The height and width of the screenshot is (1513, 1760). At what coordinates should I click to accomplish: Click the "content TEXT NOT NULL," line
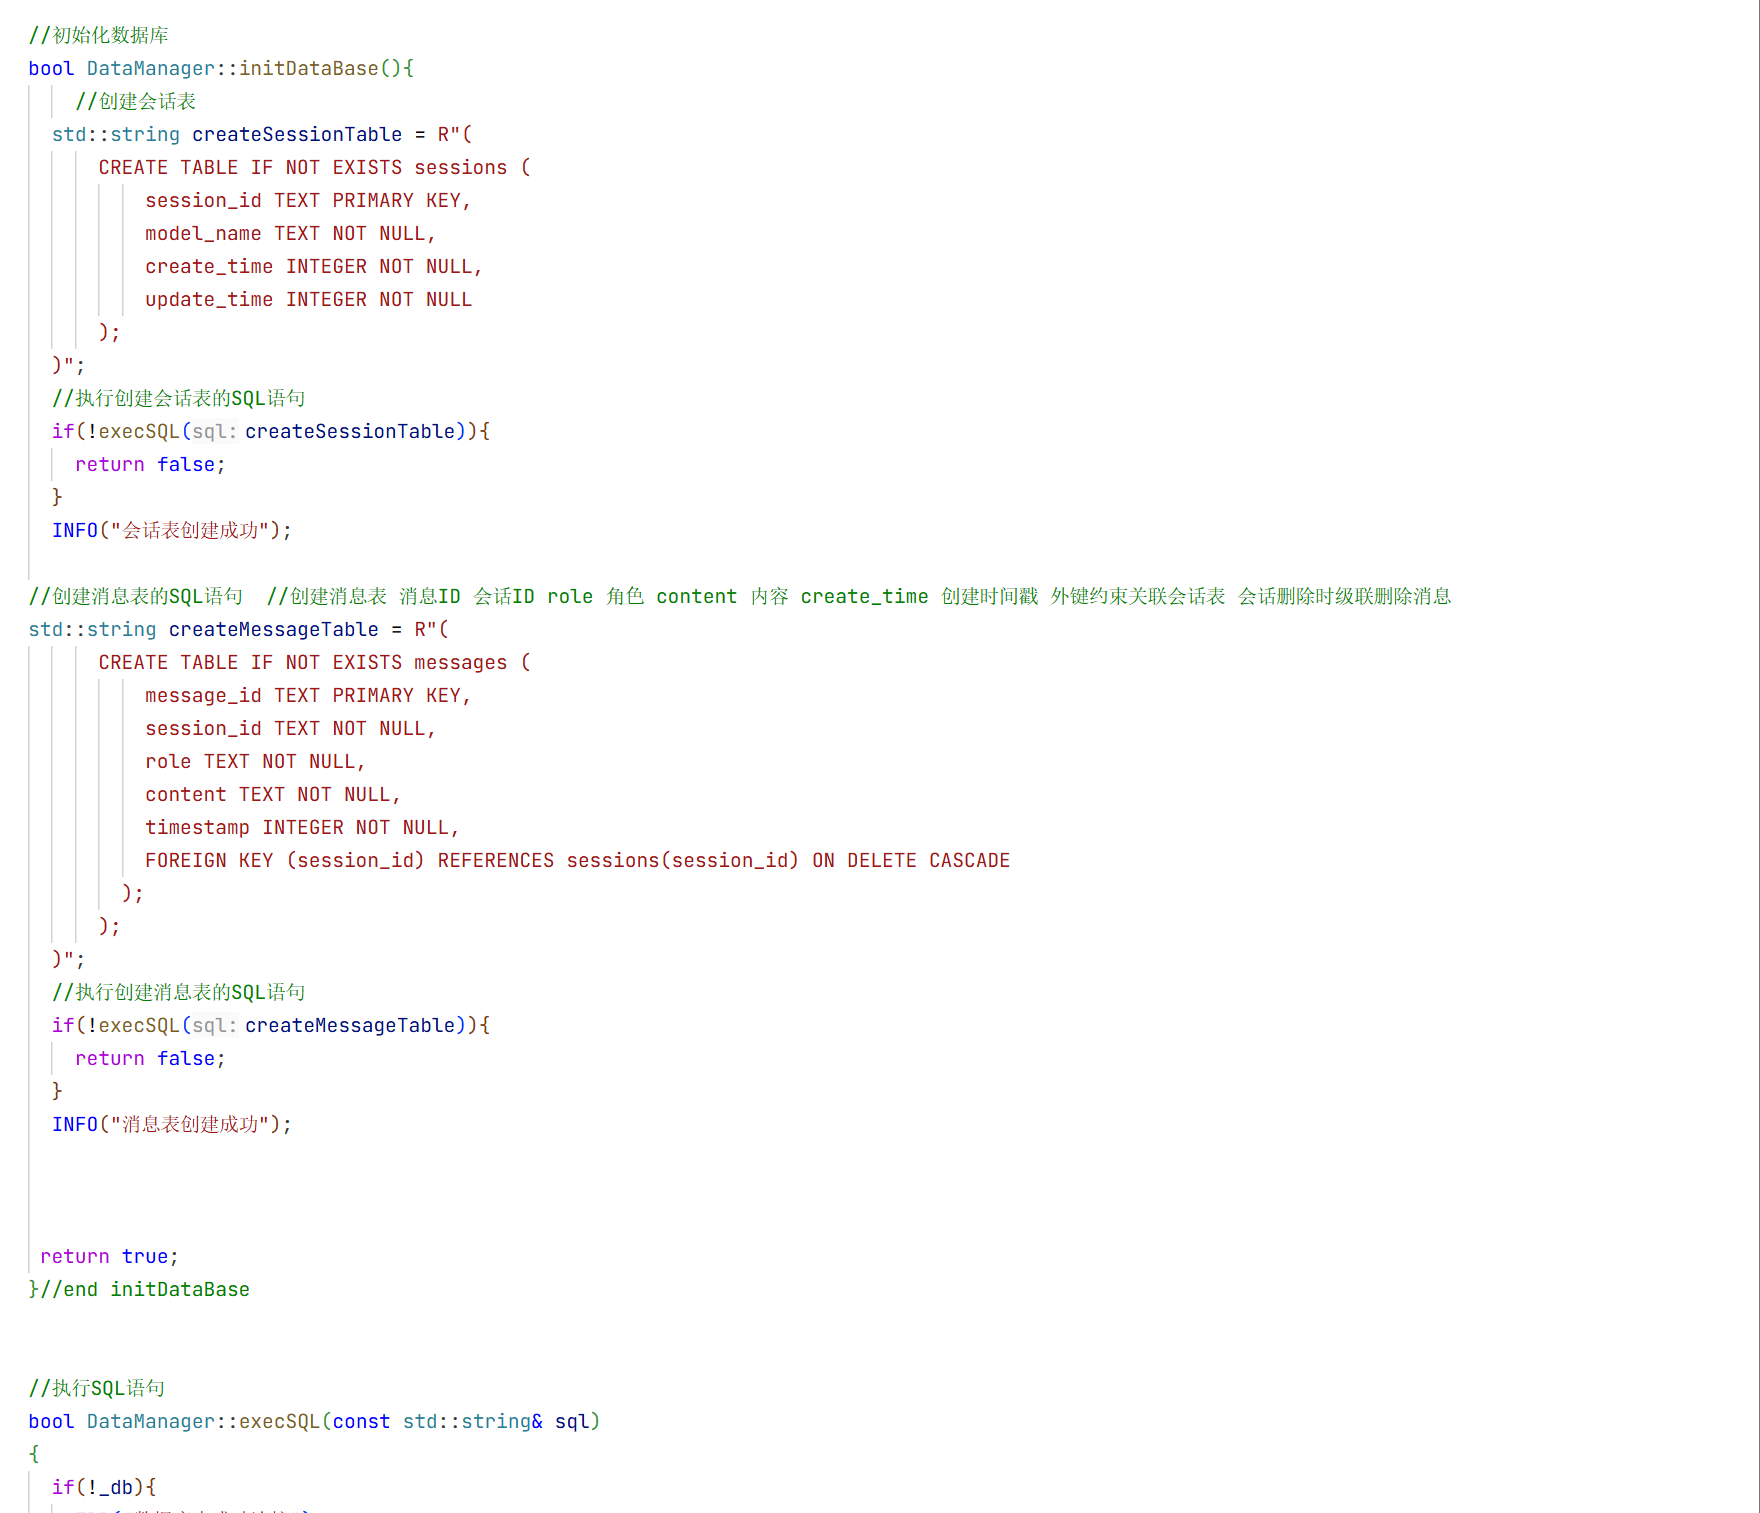pos(273,794)
